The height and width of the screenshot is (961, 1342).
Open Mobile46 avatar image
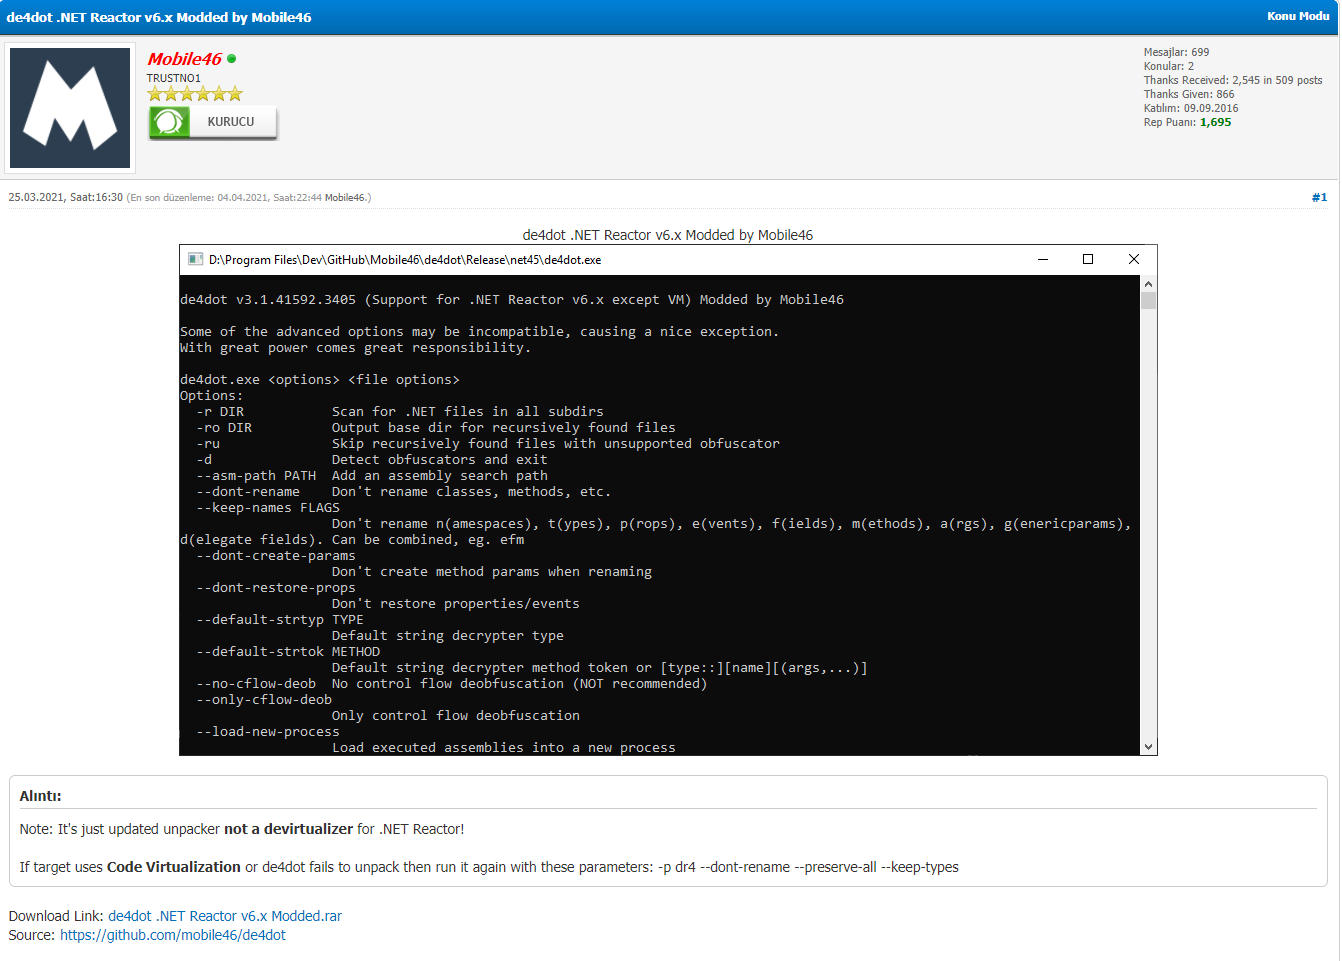click(x=70, y=108)
